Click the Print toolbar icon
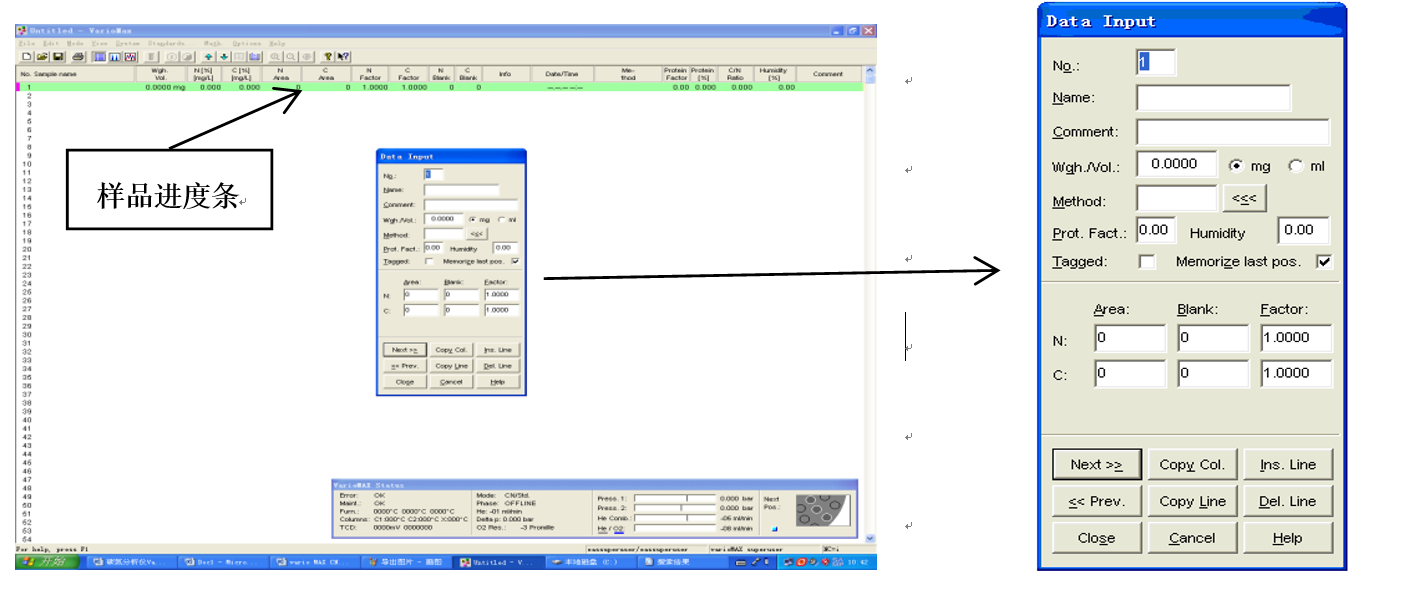Viewport: 1411px width, 602px height. click(78, 57)
